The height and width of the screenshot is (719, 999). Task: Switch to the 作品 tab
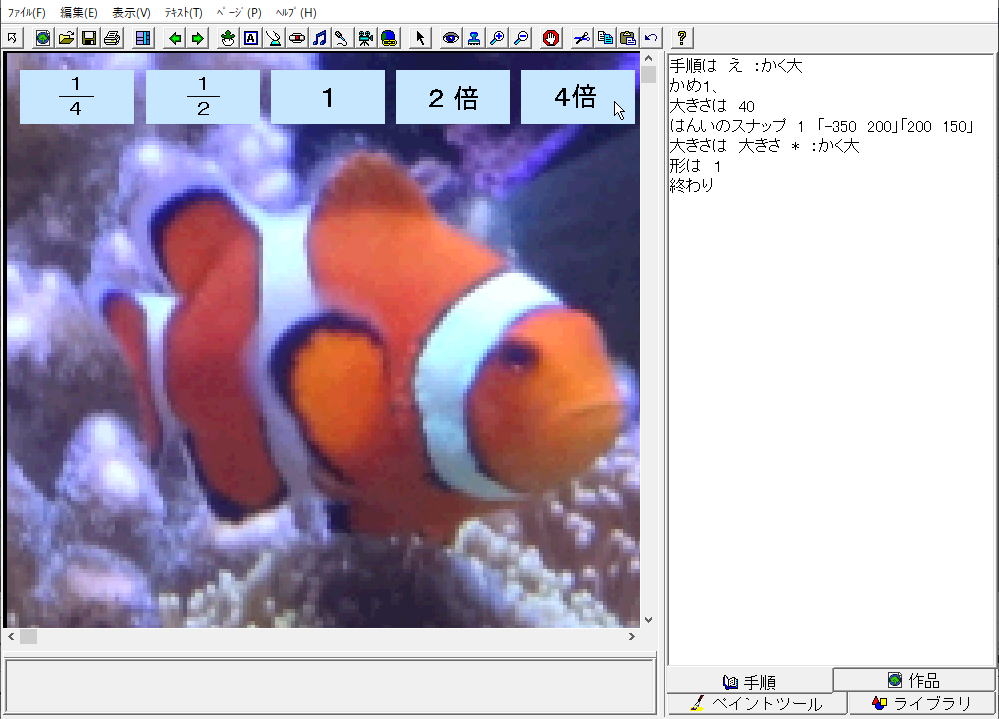coord(914,680)
